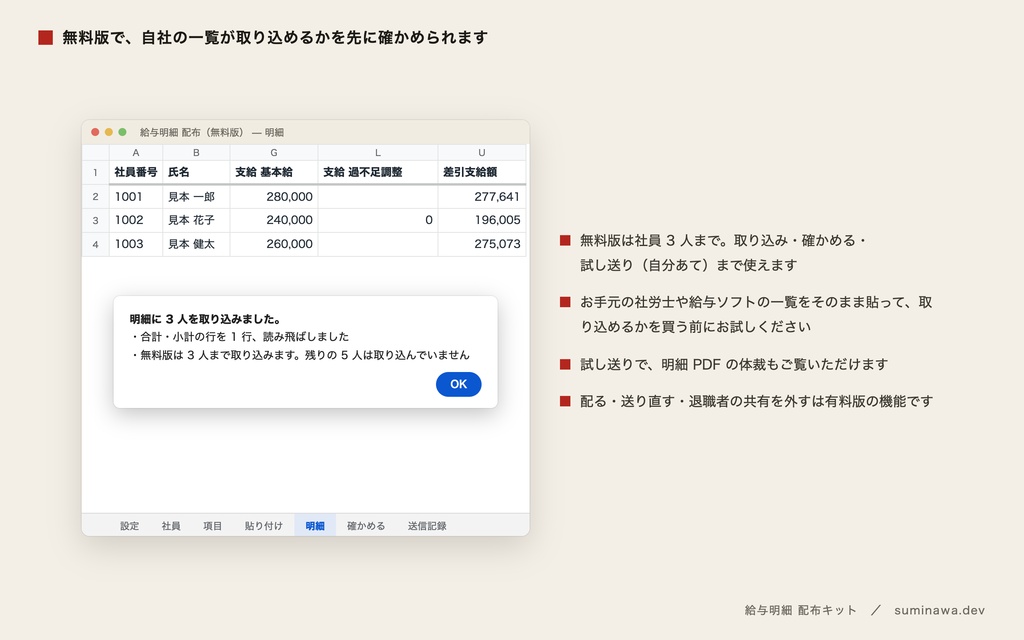Select the name cell 見本 一郎
Viewport: 1024px width, 640px height.
tap(196, 197)
